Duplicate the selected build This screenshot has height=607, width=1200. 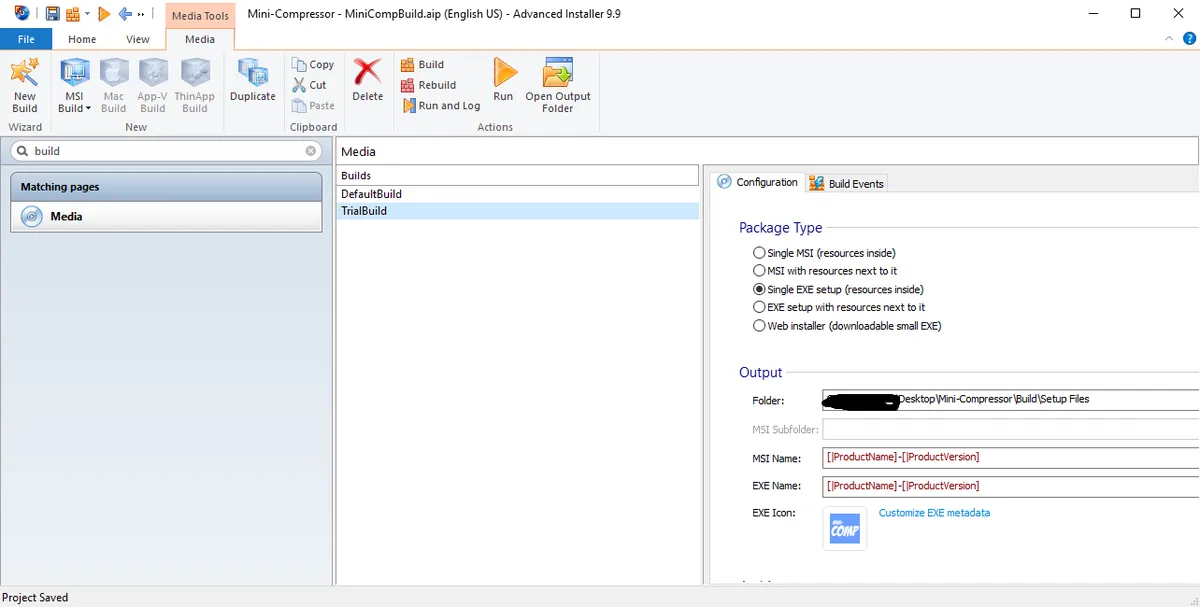click(x=252, y=81)
